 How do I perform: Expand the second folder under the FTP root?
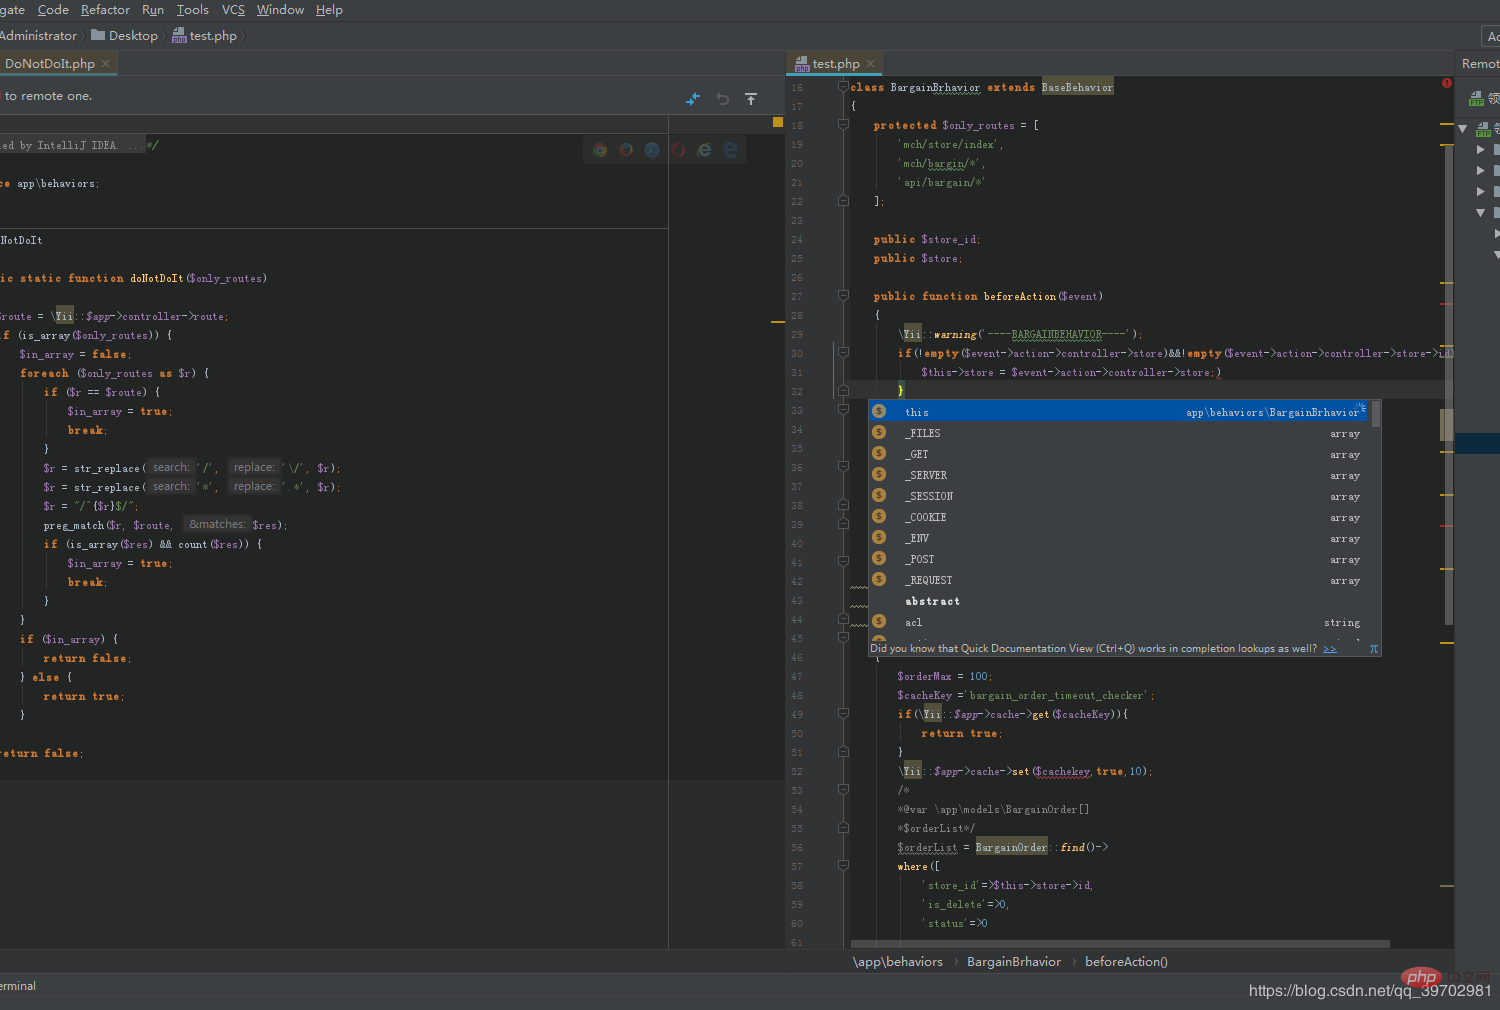point(1481,170)
